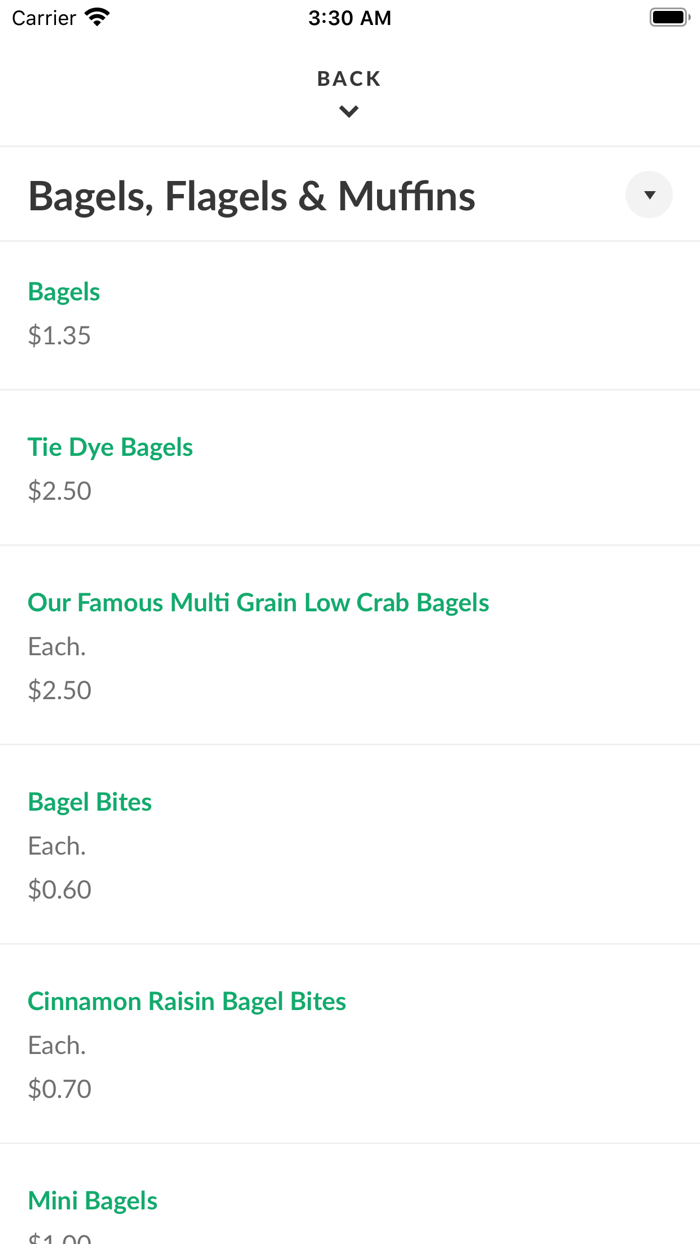Tap the Each. label under Bagel Bites
Viewport: 700px width, 1244px height.
(56, 845)
